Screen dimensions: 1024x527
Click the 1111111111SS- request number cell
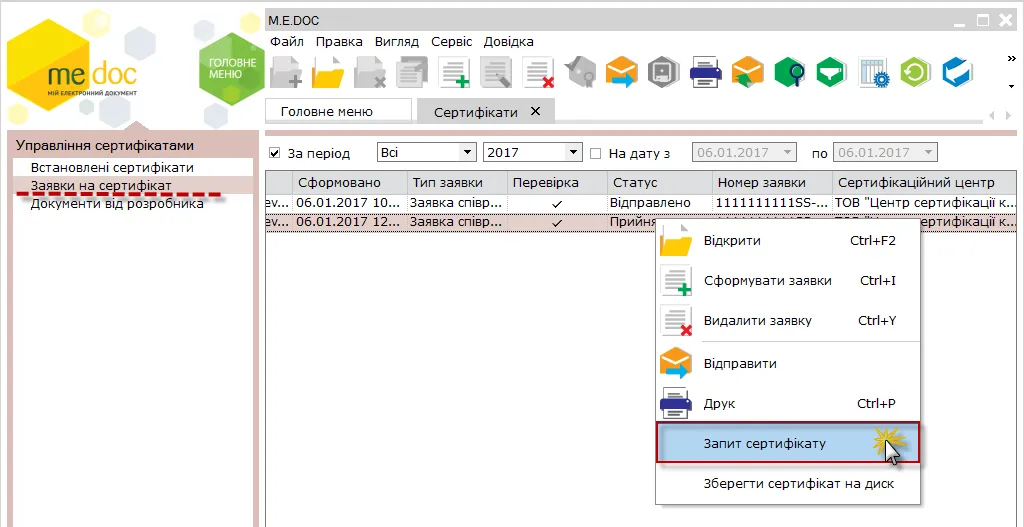[773, 203]
